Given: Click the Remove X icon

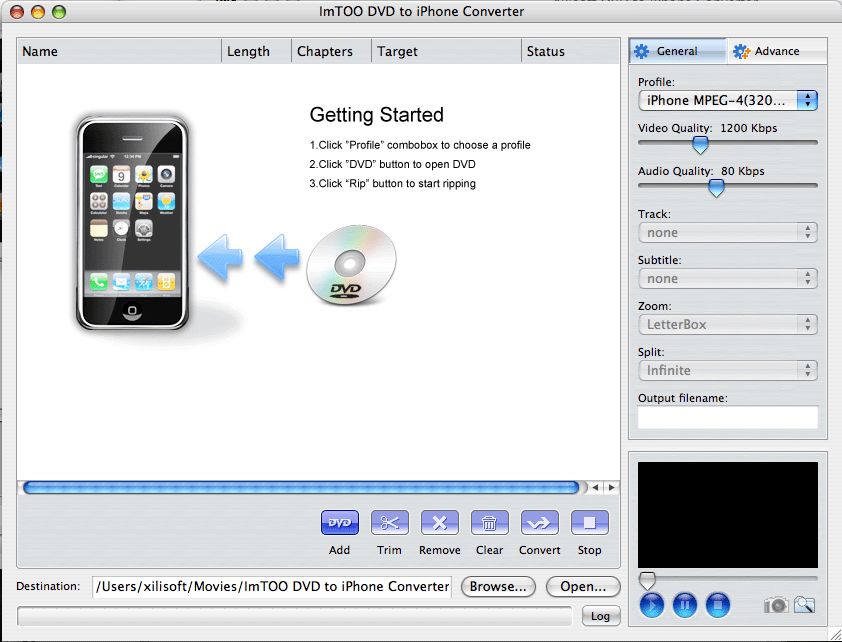Looking at the screenshot, I should tap(439, 522).
